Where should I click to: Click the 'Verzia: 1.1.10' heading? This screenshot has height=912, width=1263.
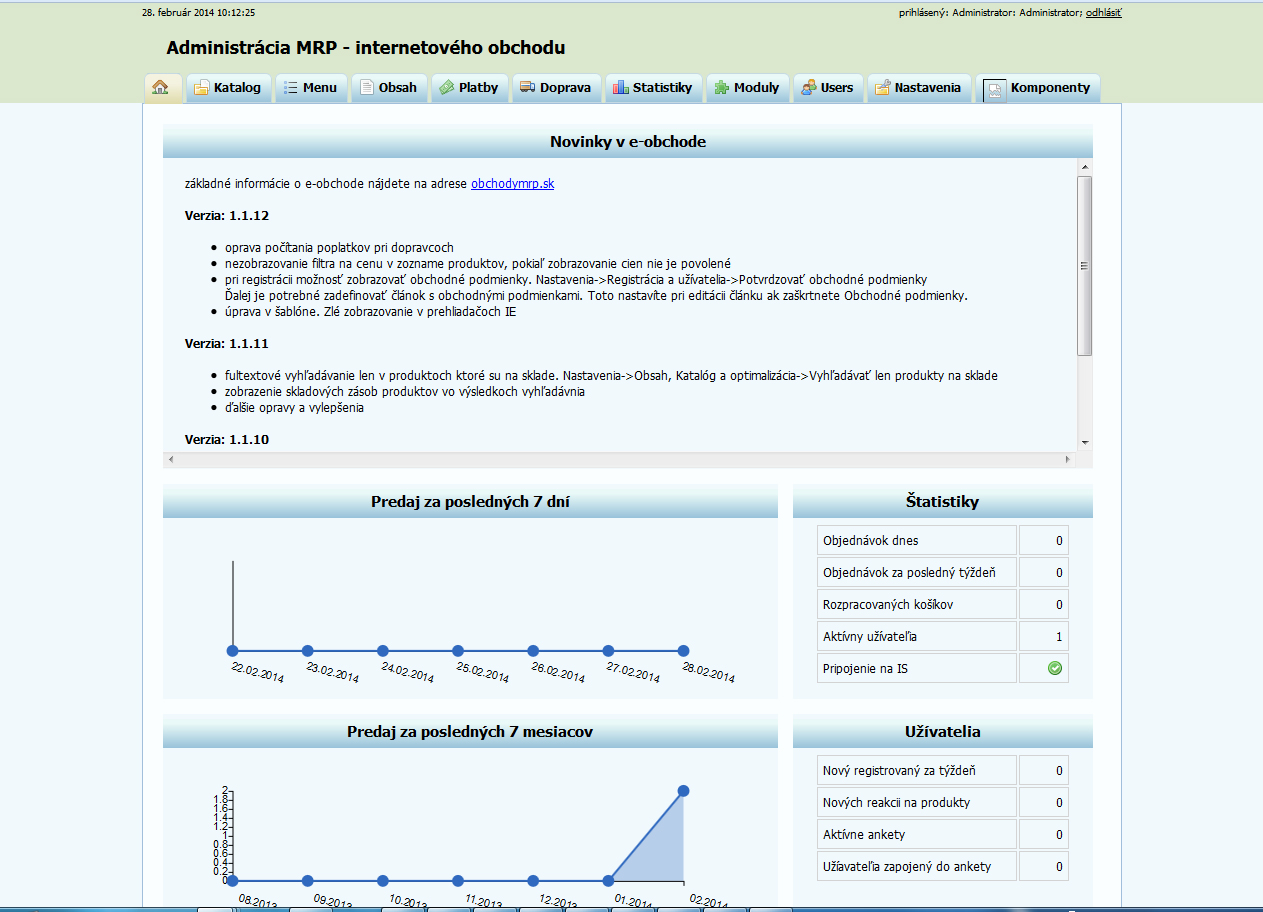click(x=227, y=440)
